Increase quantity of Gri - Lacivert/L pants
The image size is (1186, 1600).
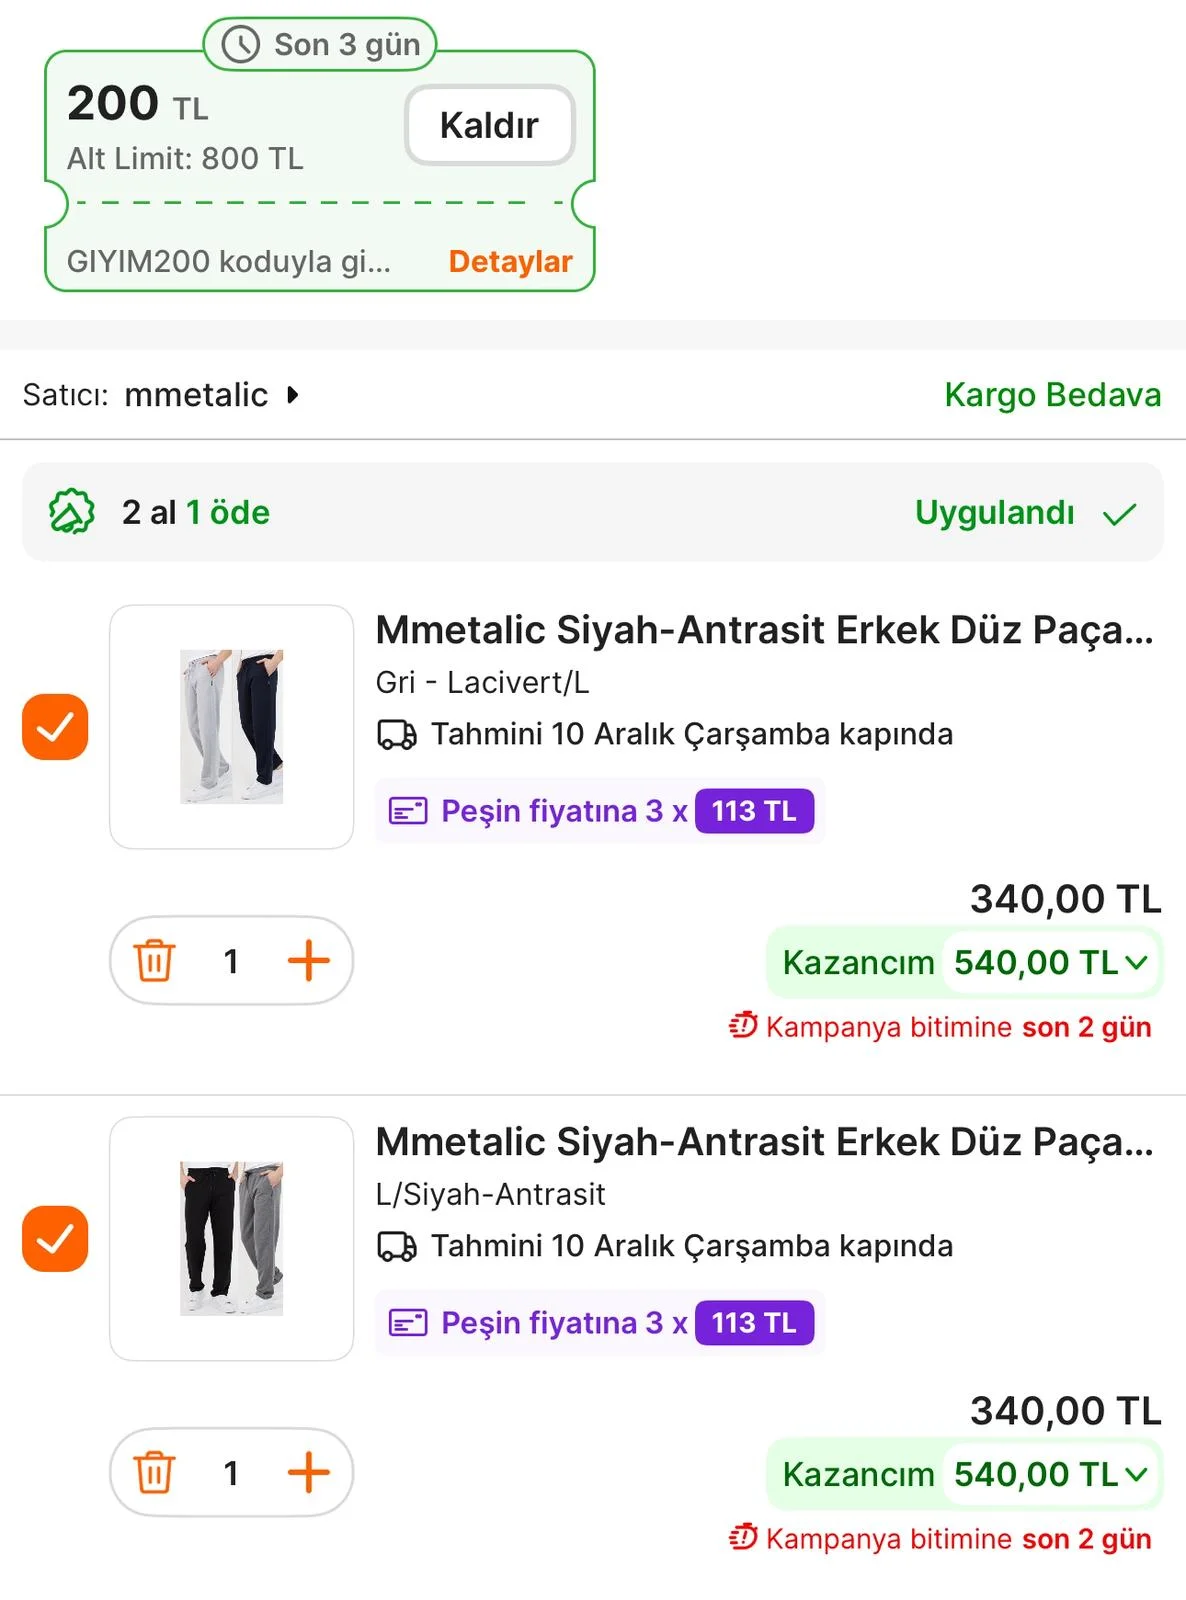pos(308,961)
